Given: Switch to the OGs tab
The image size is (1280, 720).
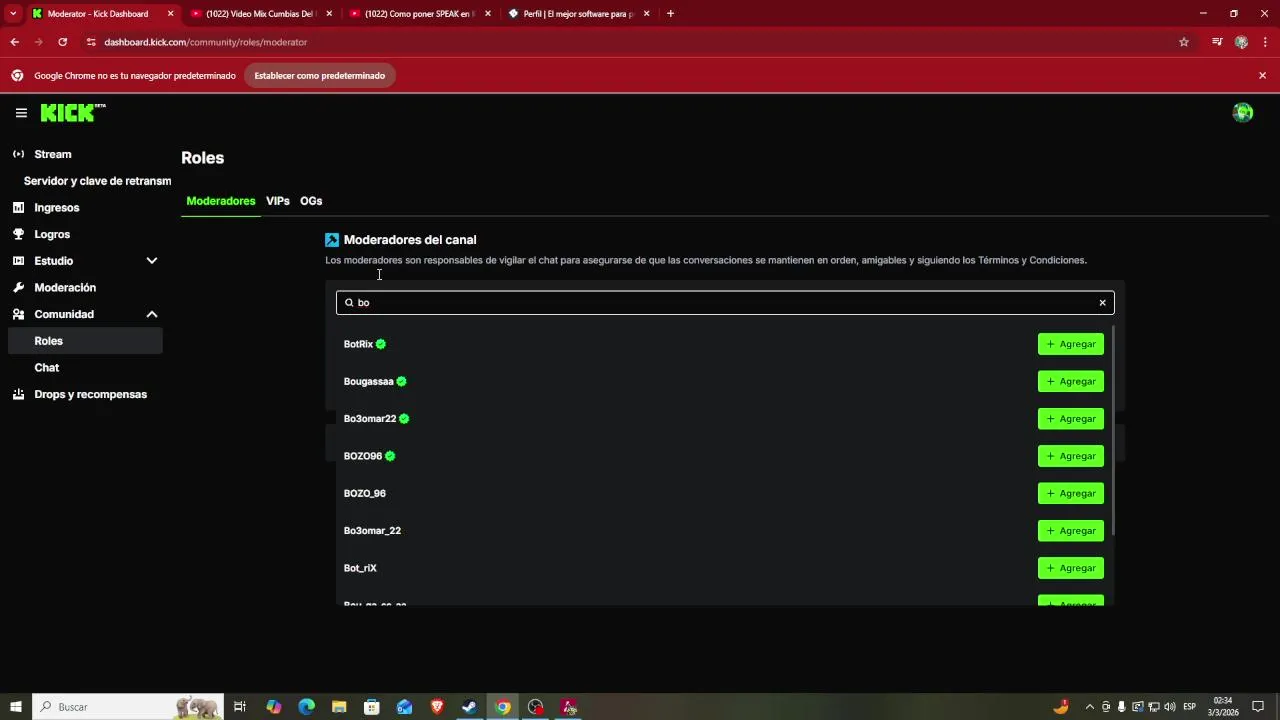Looking at the screenshot, I should click(311, 201).
